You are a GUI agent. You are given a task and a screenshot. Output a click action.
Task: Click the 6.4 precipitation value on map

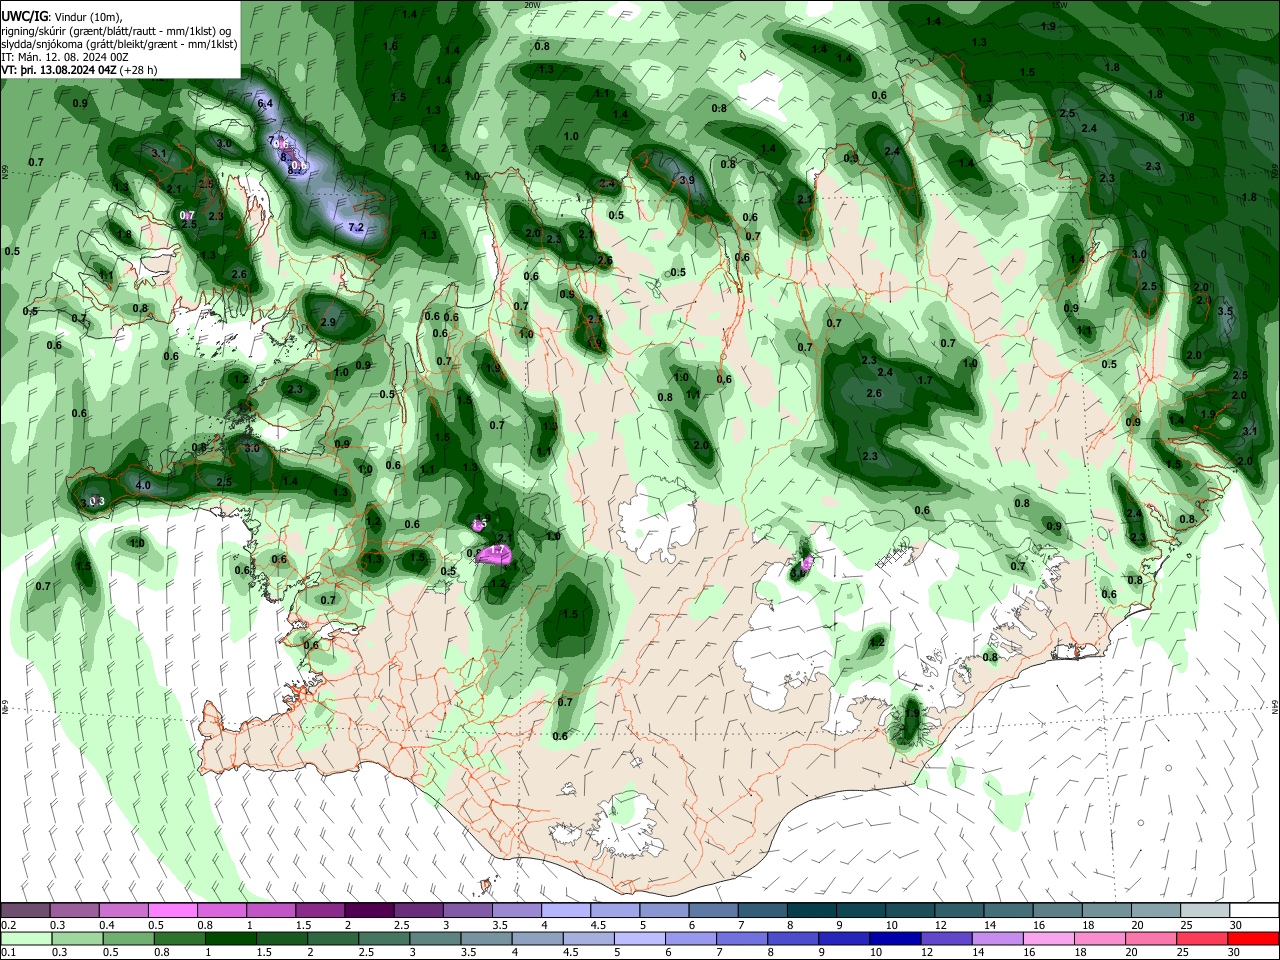click(265, 104)
